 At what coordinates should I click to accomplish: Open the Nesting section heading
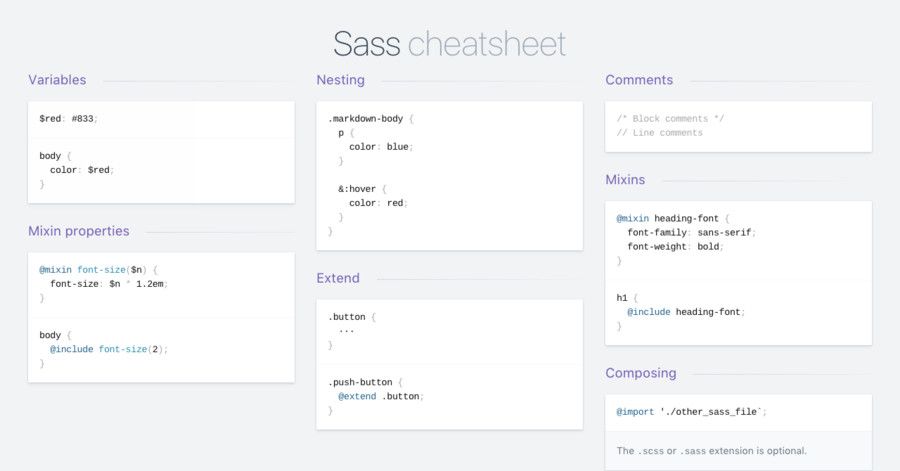coord(340,80)
